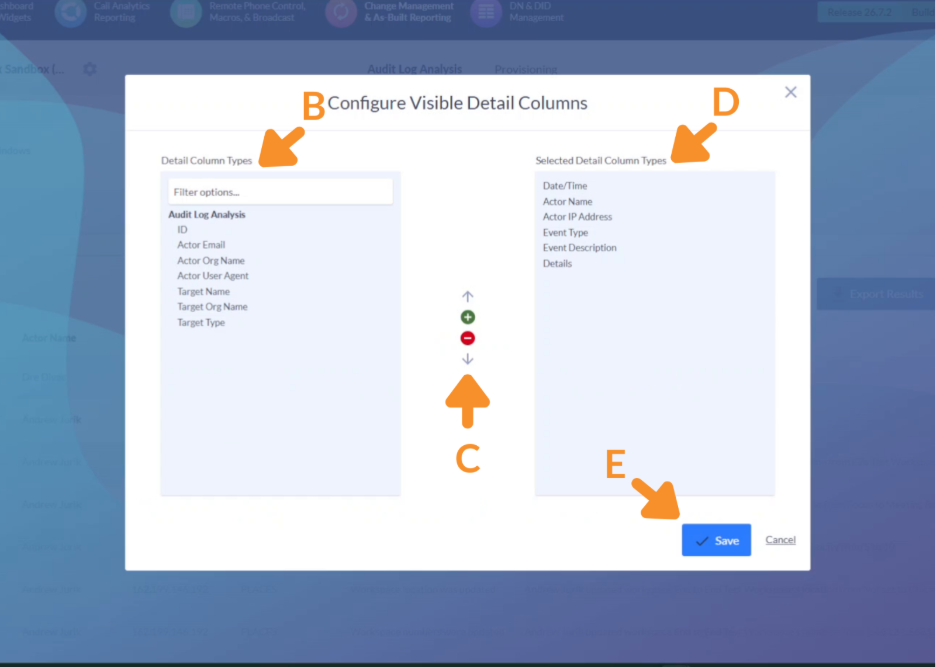
Task: Select Details in selected columns
Action: pyautogui.click(x=557, y=263)
